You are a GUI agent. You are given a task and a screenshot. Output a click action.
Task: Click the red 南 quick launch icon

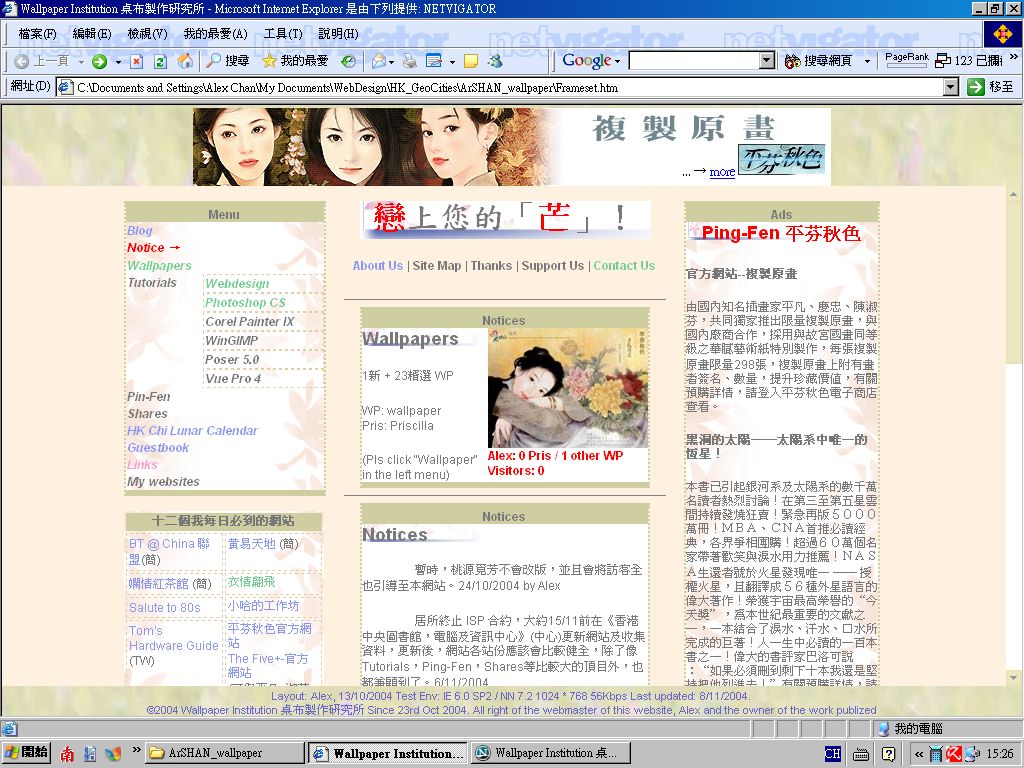click(67, 754)
